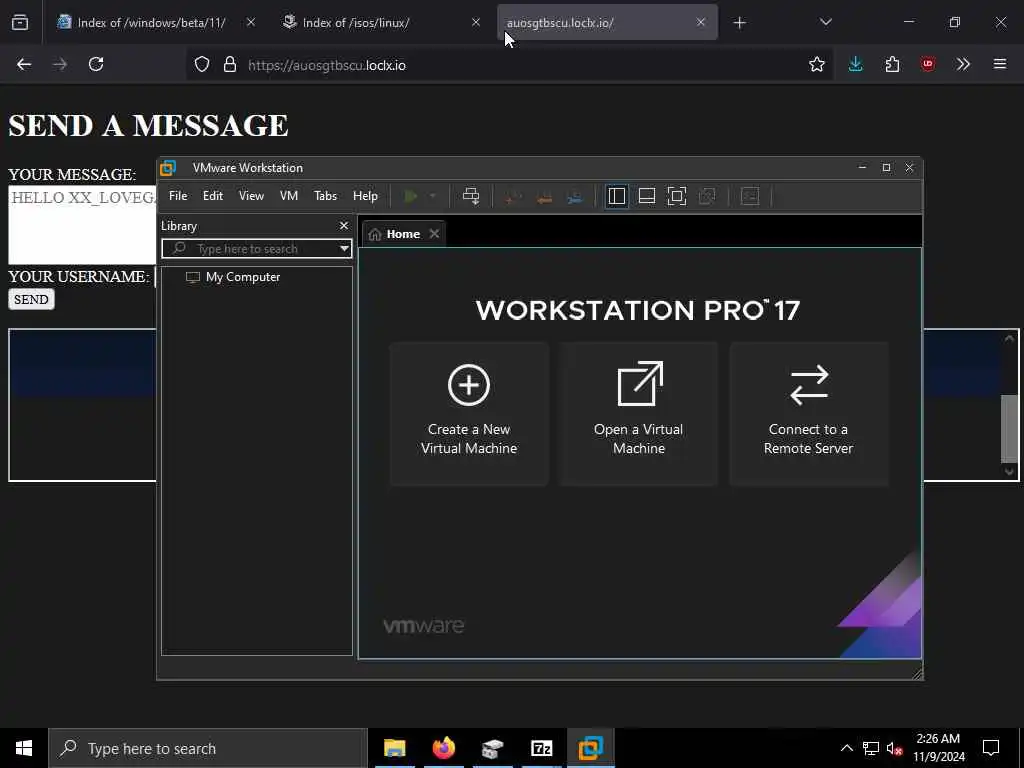Click Send Ctrl+Alt+Del toolbar icon

tap(471, 196)
